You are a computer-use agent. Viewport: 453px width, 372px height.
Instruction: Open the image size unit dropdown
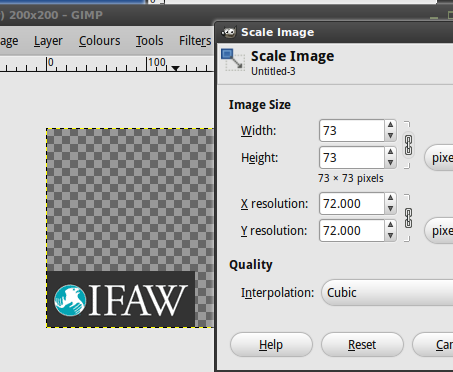[439, 158]
